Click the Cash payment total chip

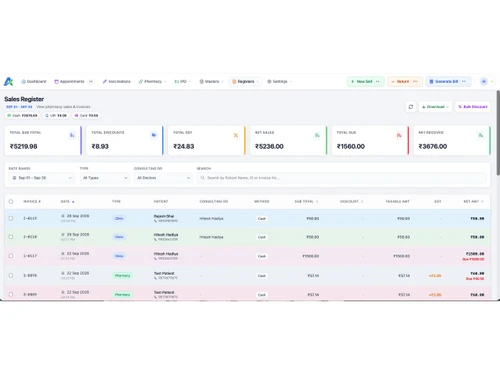22,116
